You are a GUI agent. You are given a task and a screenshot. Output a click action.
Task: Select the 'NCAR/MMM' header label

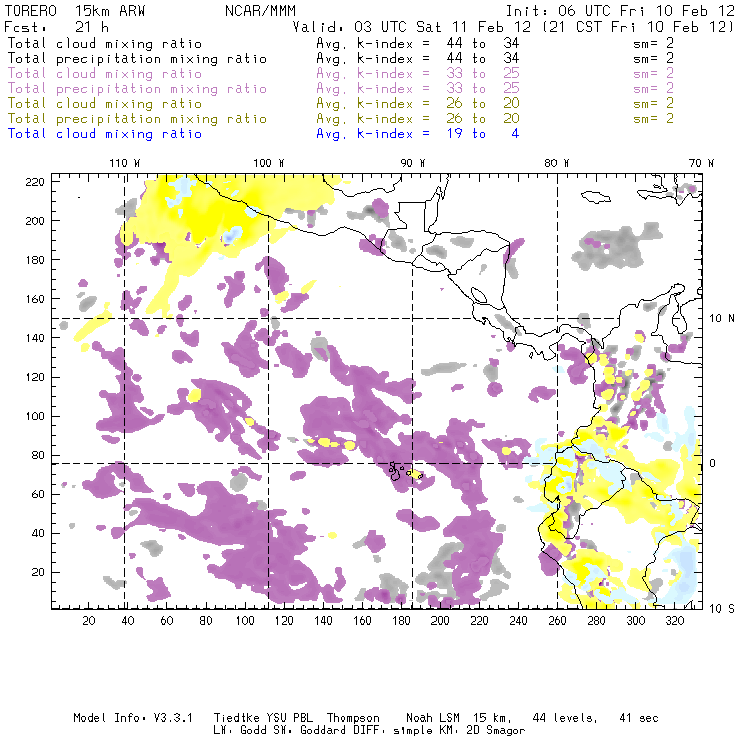point(261,11)
